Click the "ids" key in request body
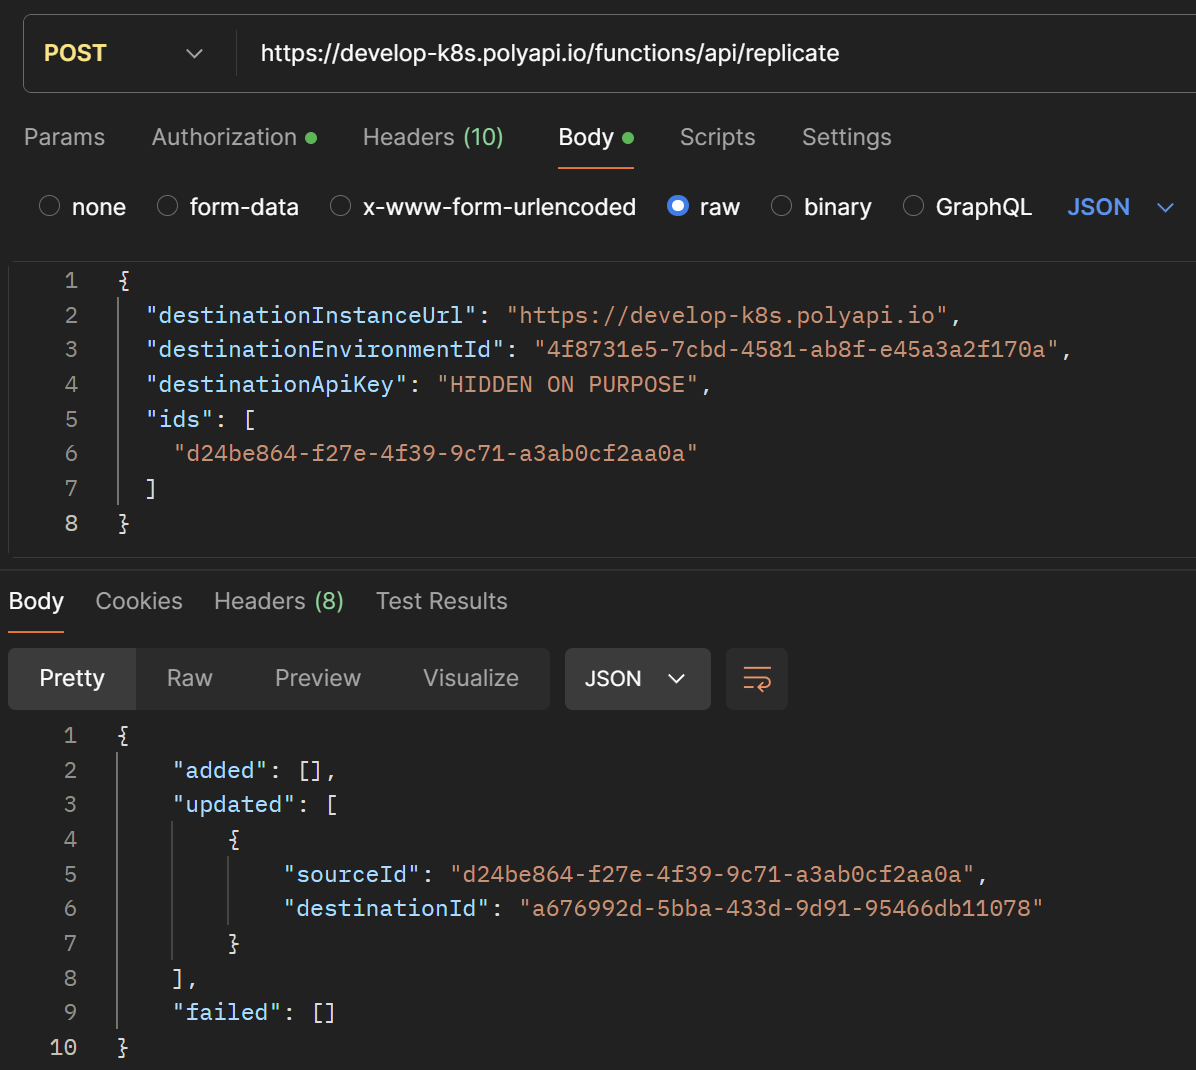Screen dimensions: 1196x1070 point(179,419)
